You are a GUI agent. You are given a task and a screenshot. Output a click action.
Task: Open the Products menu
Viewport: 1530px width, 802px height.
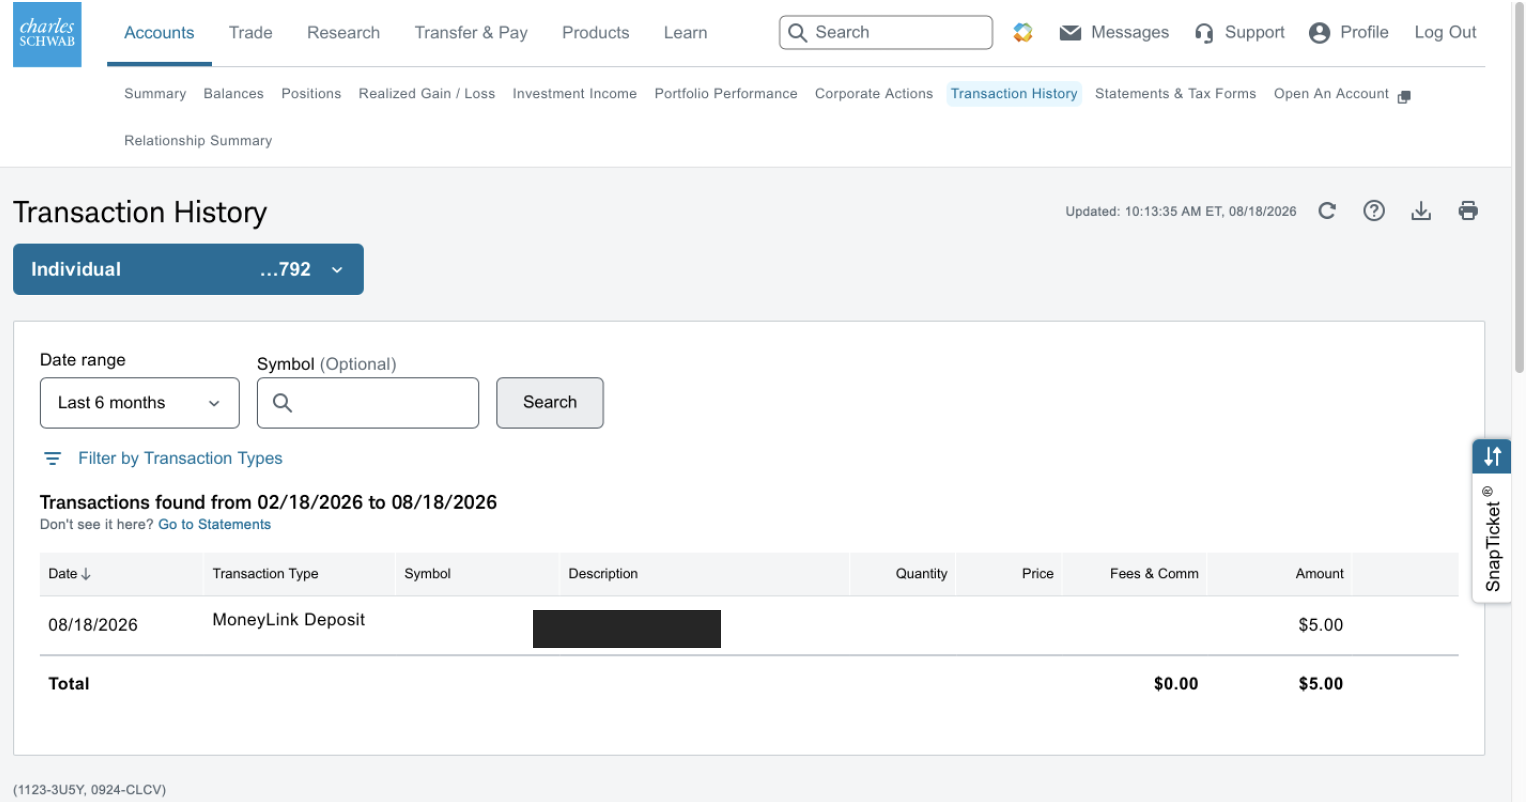click(x=596, y=33)
